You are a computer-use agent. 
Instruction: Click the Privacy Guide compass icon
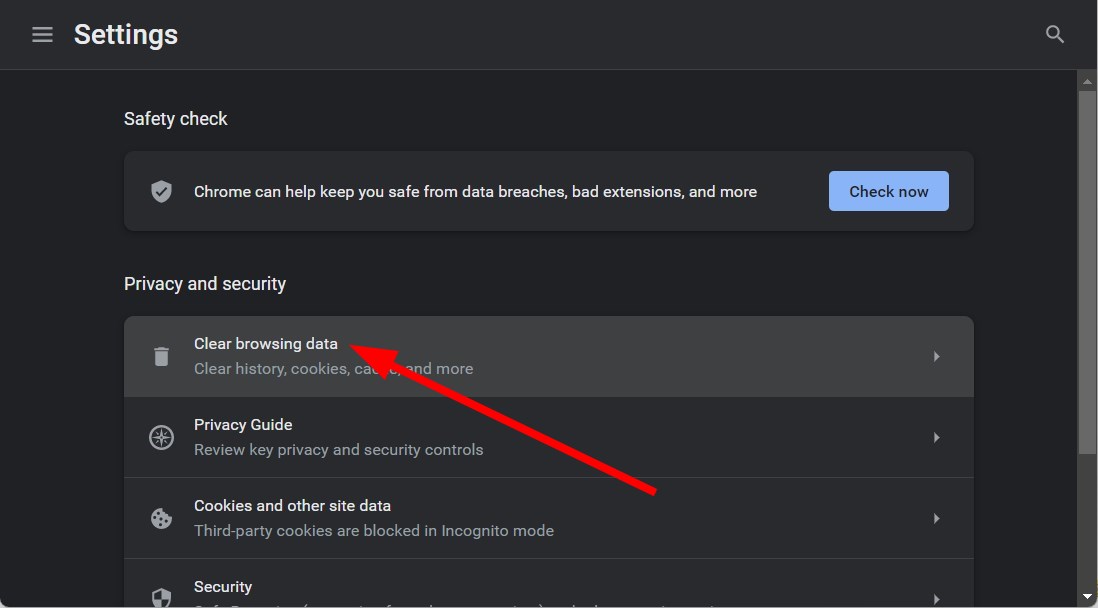click(161, 437)
